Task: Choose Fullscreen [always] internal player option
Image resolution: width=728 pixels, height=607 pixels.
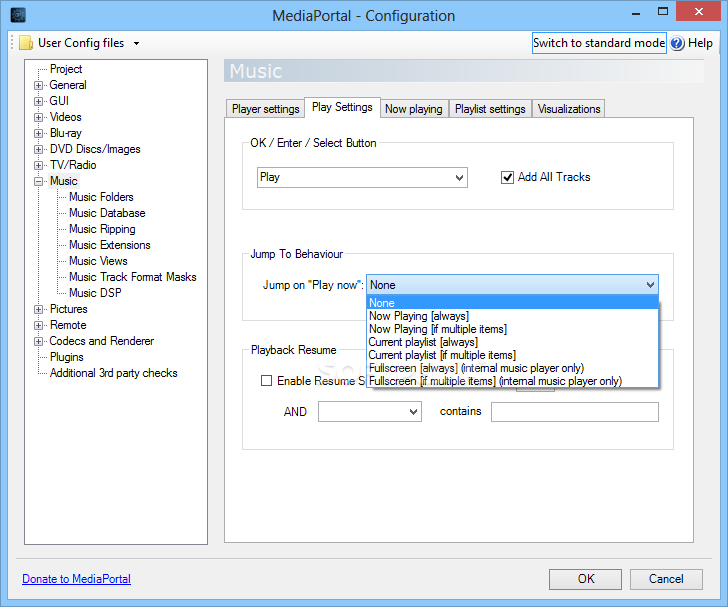Action: click(512, 368)
